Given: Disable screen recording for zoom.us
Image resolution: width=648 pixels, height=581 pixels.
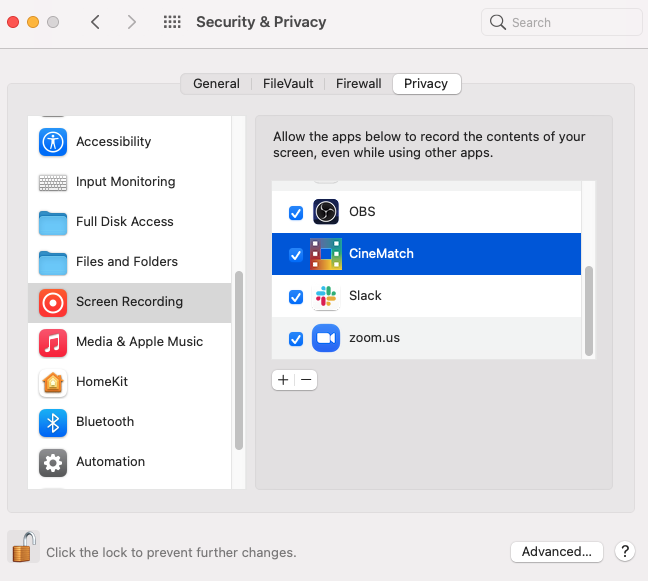Looking at the screenshot, I should [x=295, y=339].
